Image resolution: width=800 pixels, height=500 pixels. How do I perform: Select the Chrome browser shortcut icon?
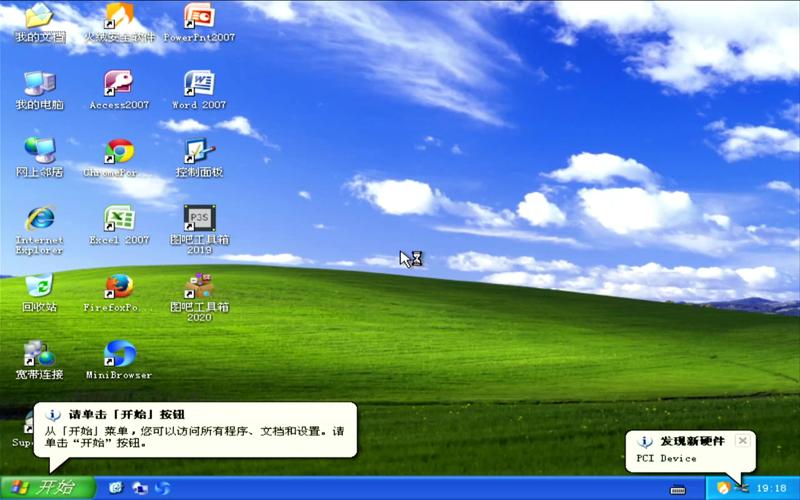tap(119, 157)
